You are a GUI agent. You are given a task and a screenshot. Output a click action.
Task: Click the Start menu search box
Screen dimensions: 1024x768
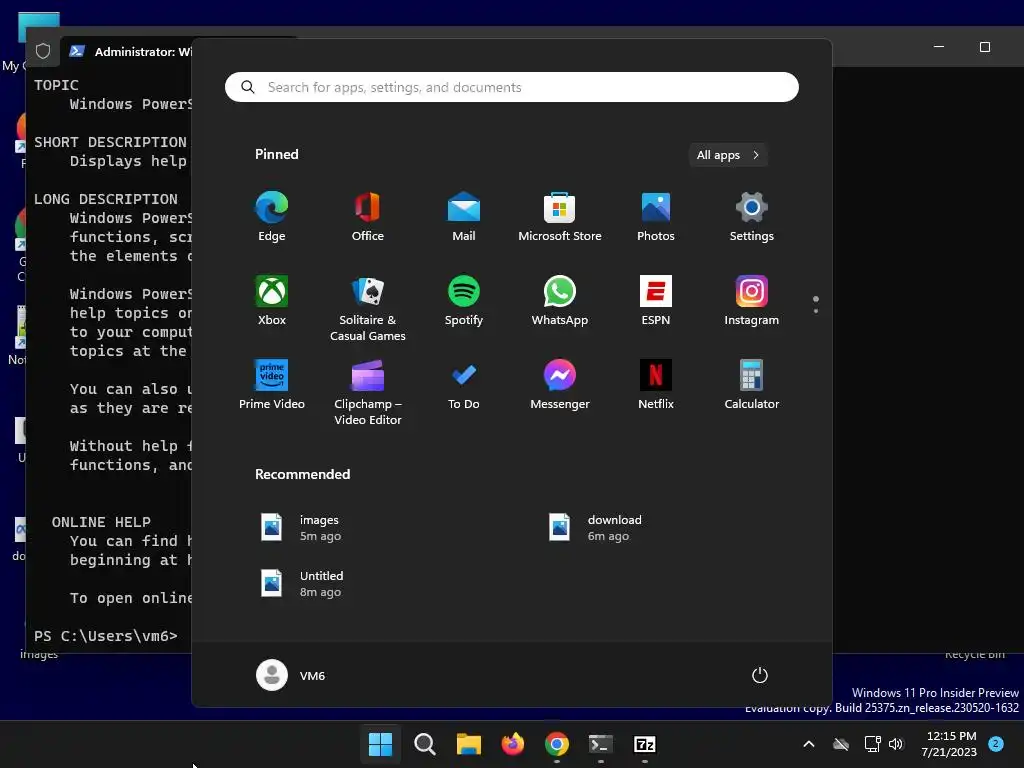tap(511, 87)
